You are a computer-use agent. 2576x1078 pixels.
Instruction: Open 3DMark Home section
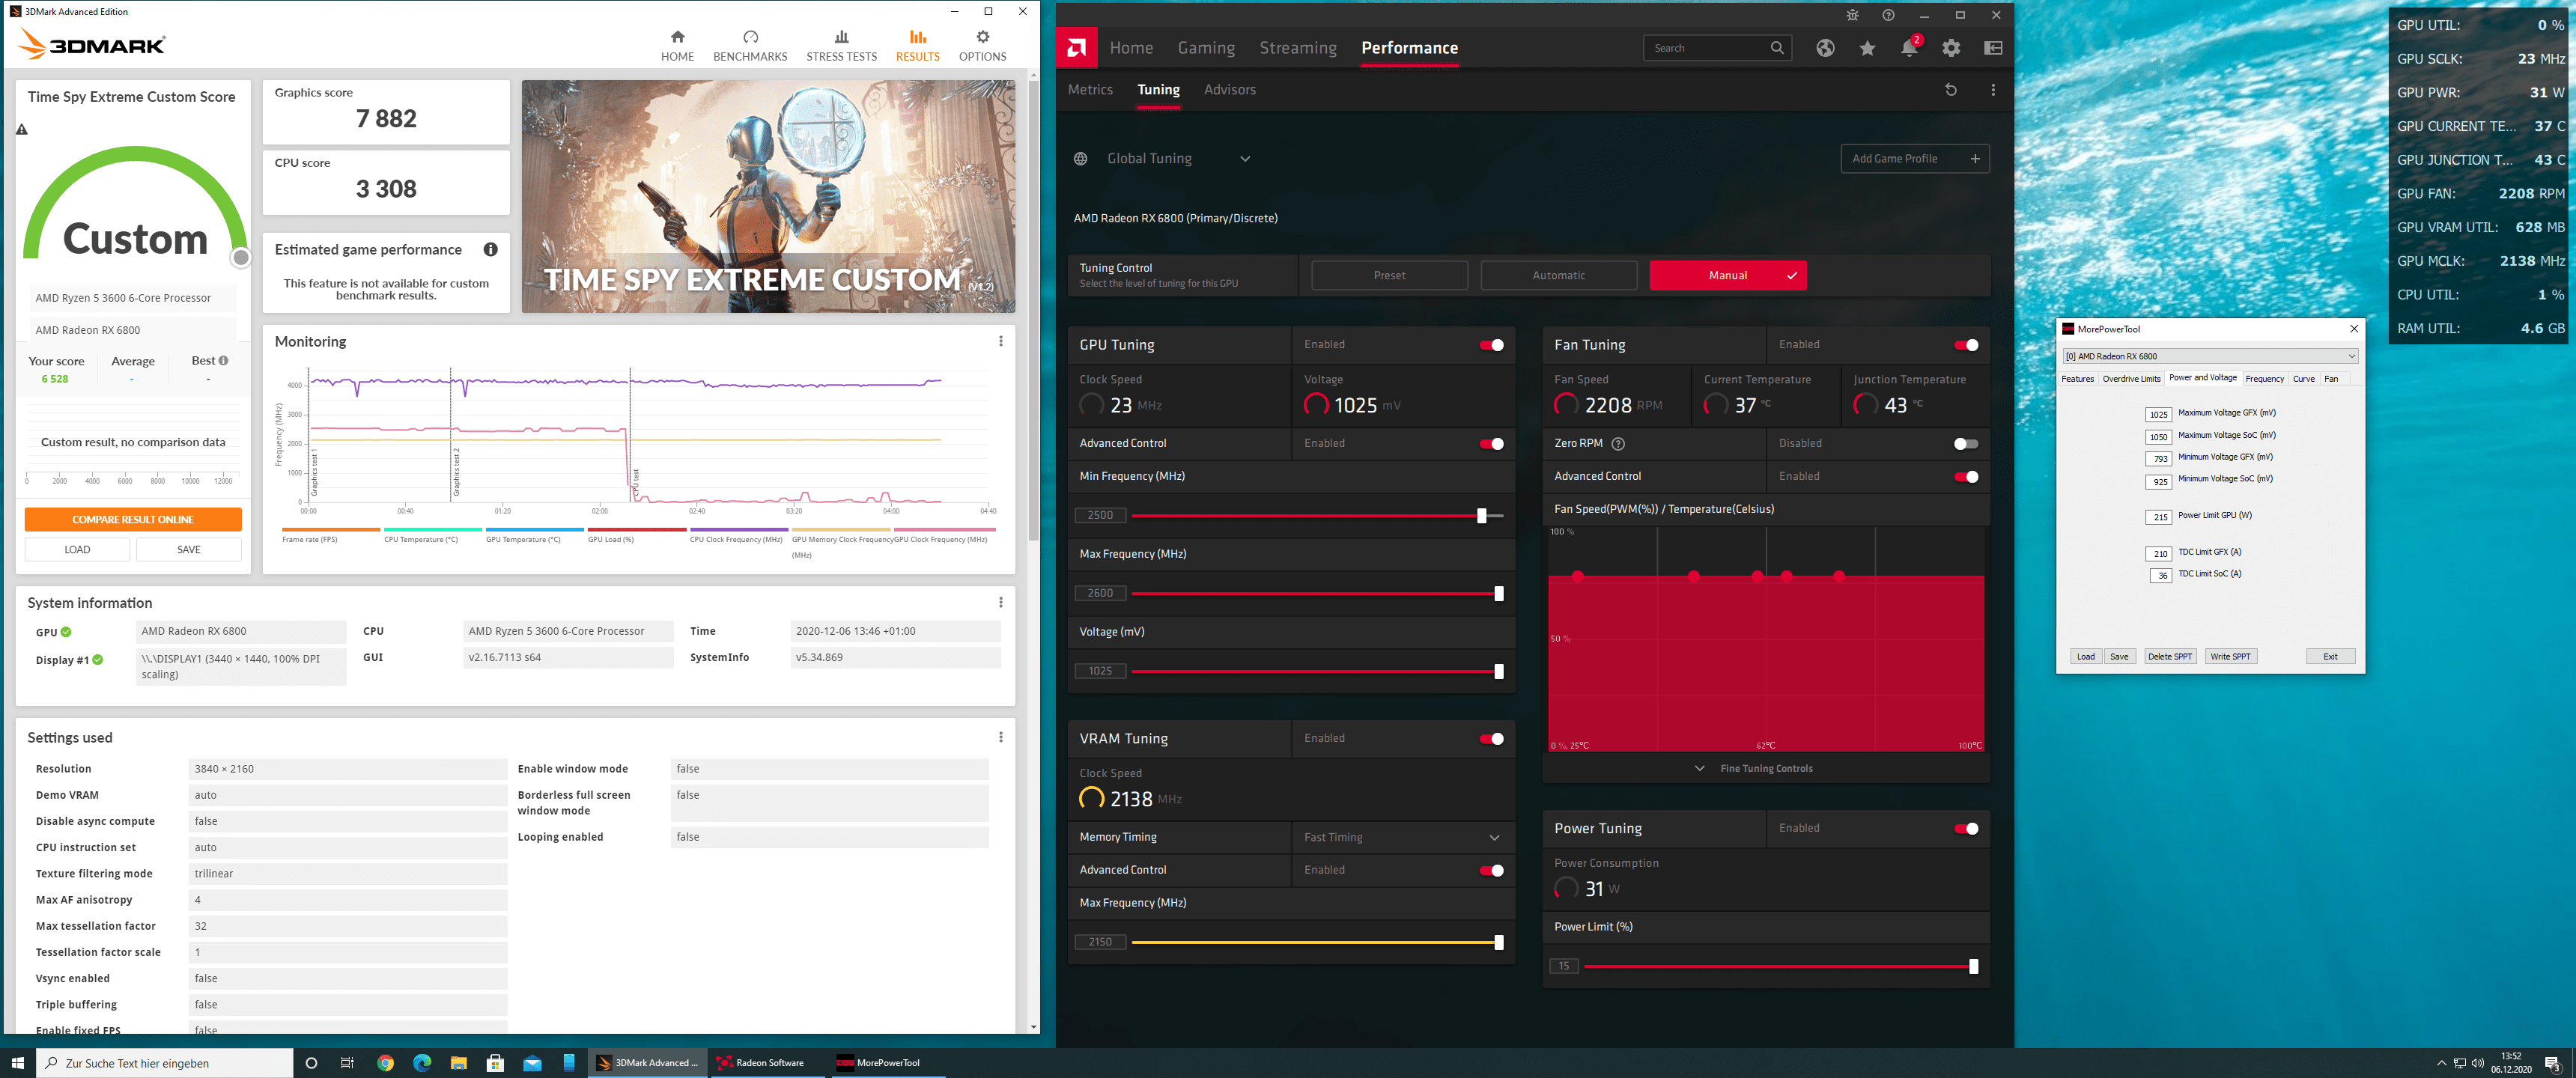click(677, 46)
